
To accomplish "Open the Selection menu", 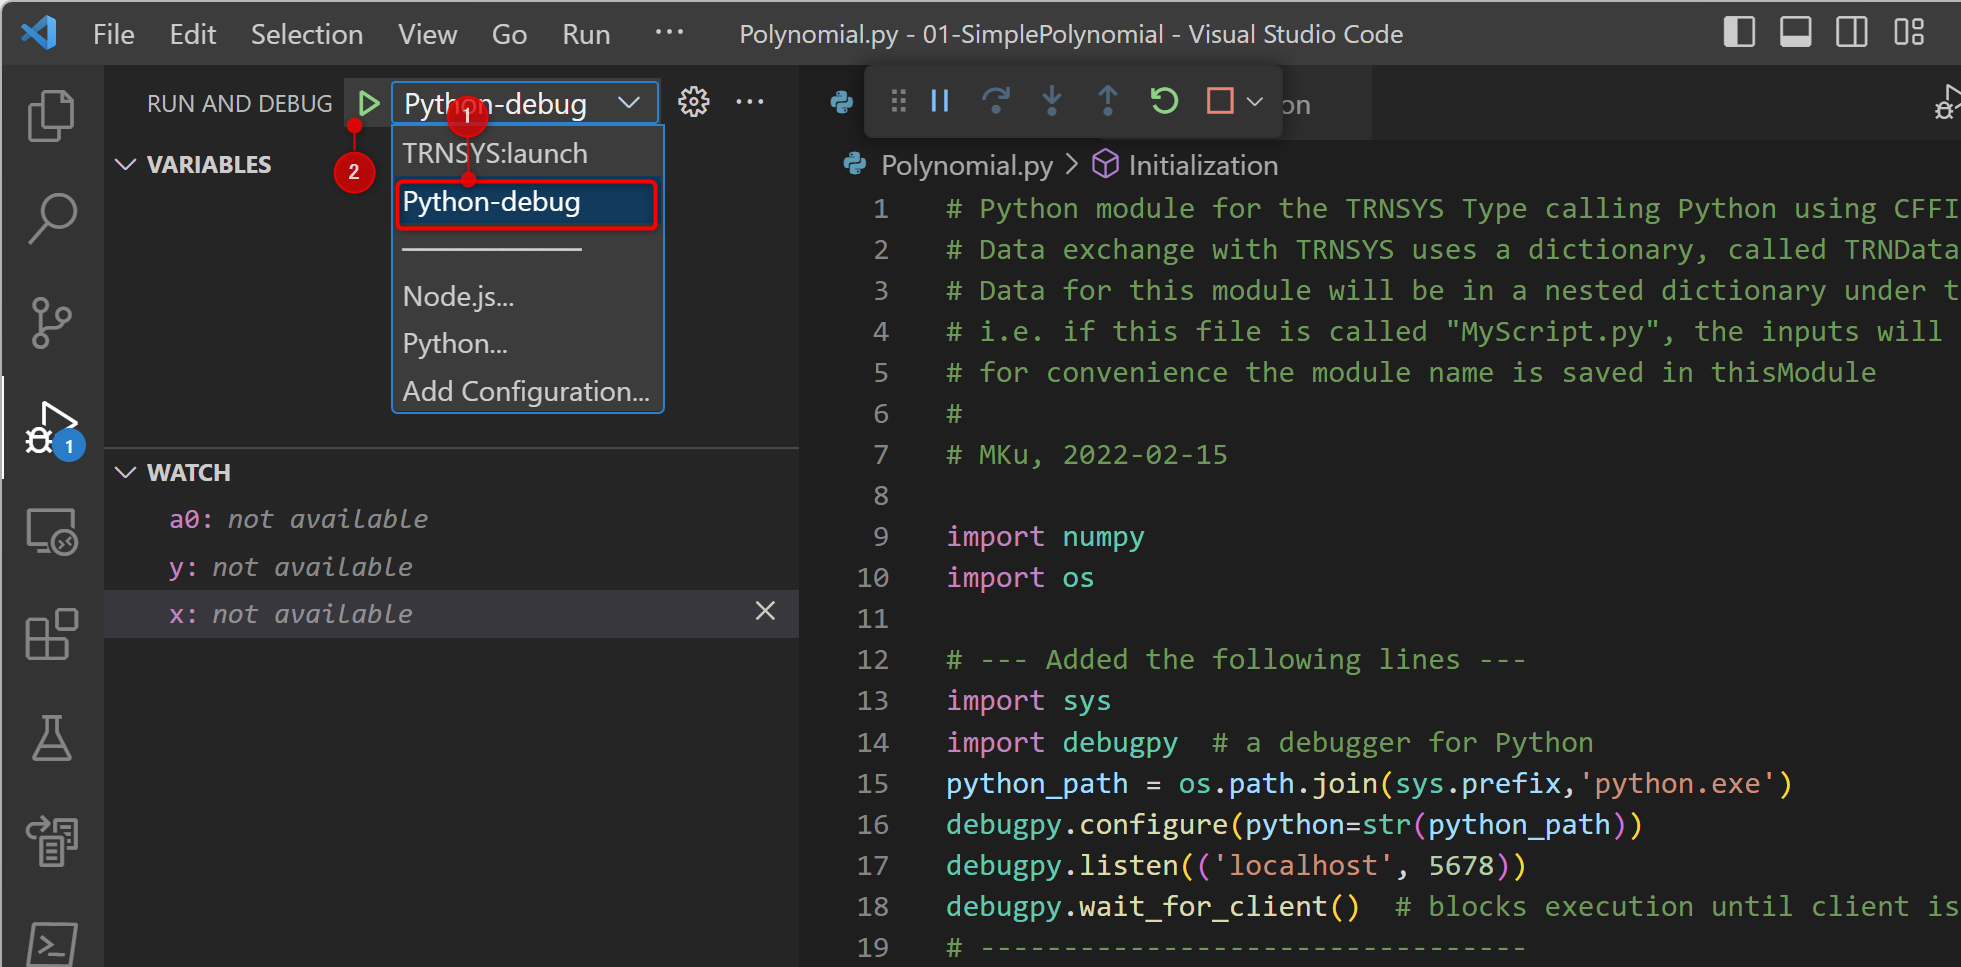I will (306, 34).
